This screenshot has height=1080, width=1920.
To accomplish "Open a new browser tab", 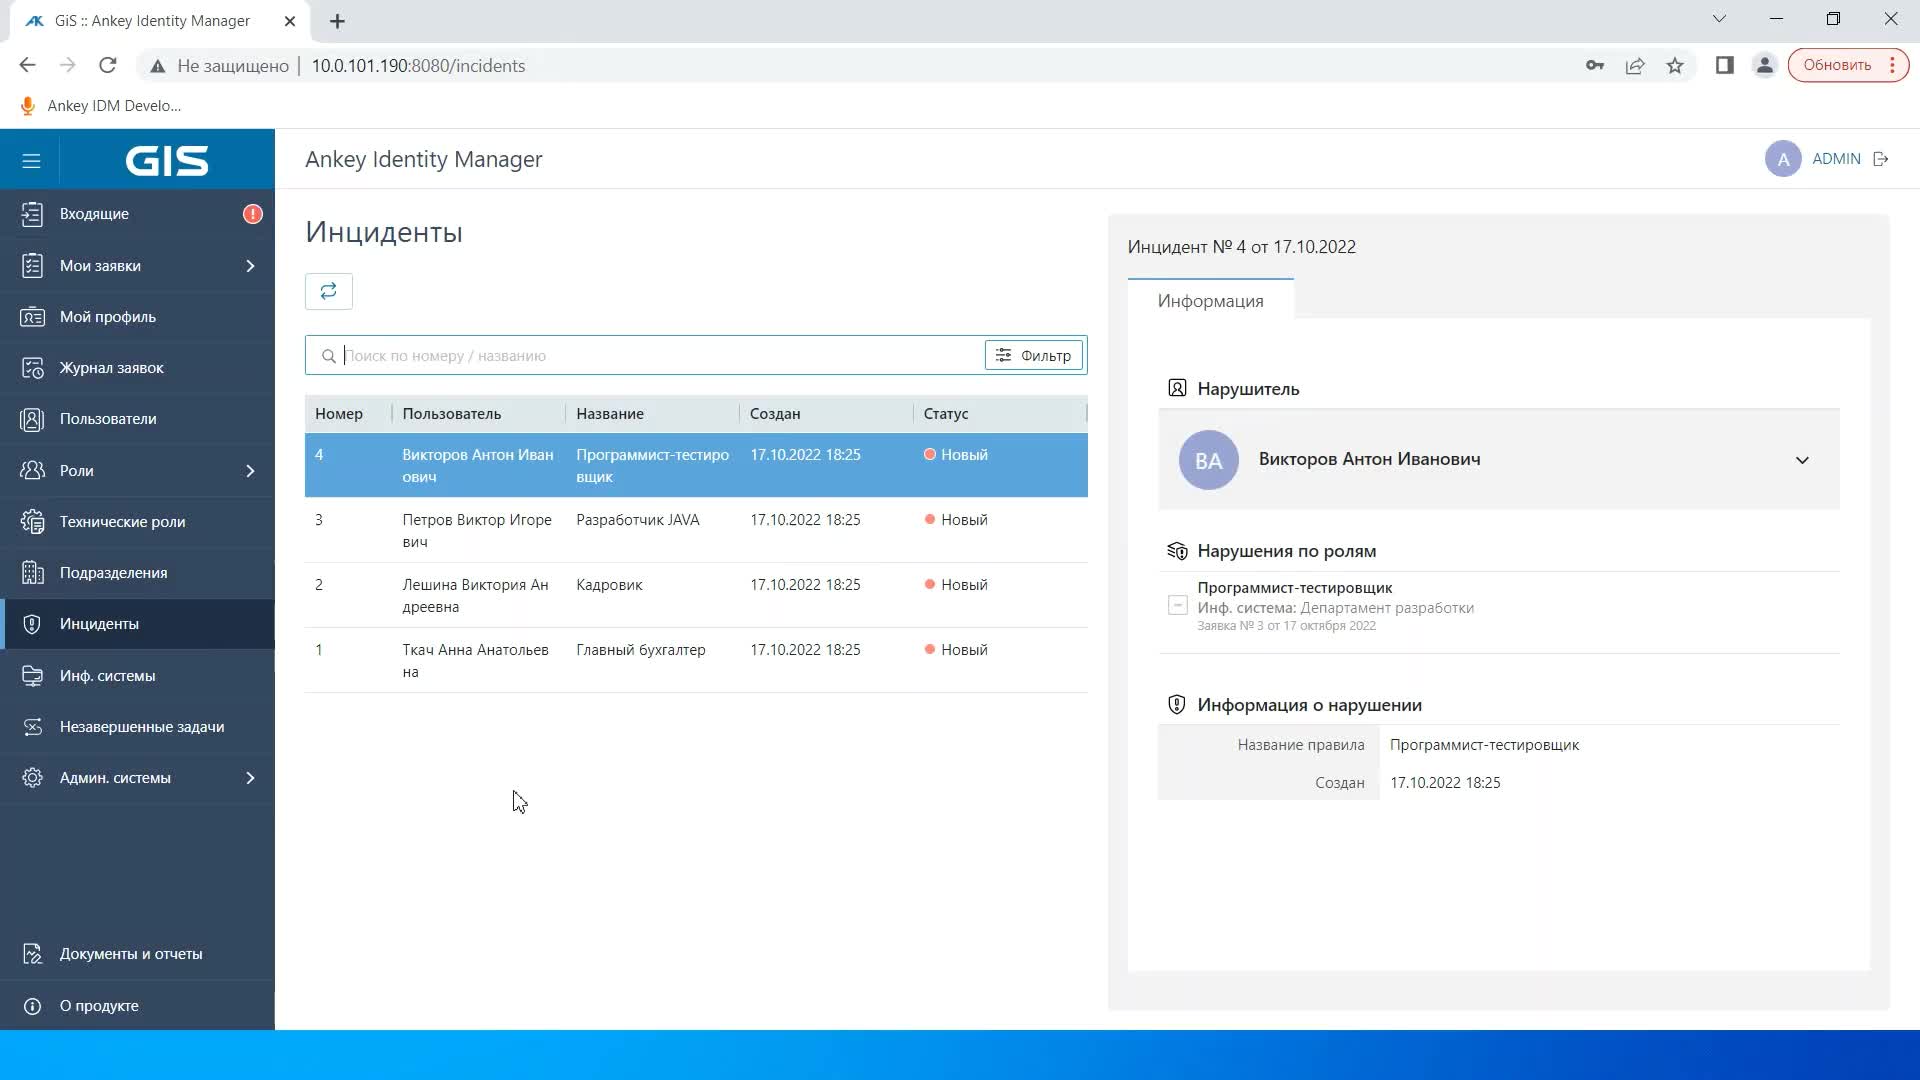I will [x=337, y=21].
